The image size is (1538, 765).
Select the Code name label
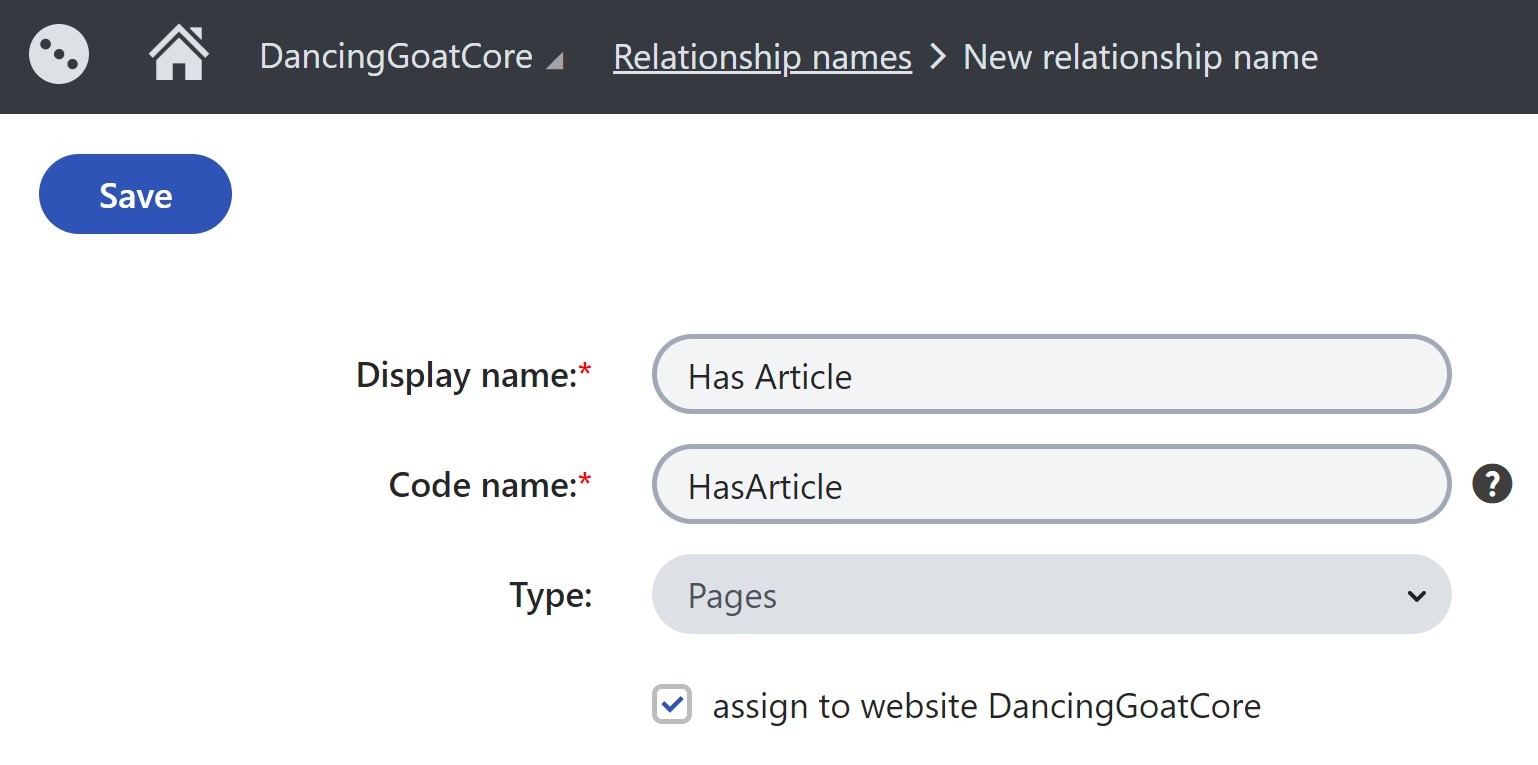pos(490,485)
